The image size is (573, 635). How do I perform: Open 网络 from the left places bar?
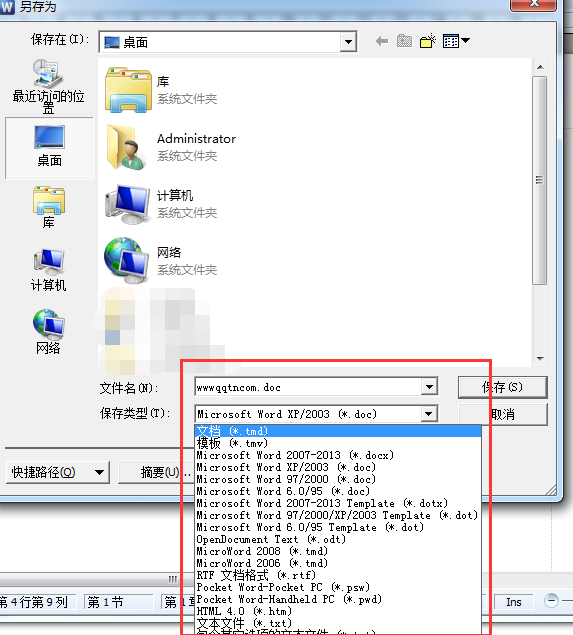[49, 332]
